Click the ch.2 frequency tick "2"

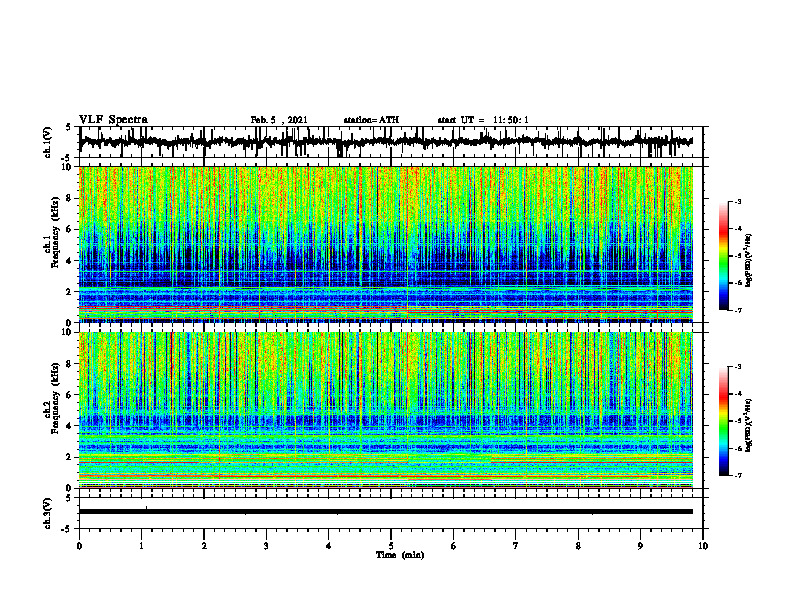pos(70,457)
